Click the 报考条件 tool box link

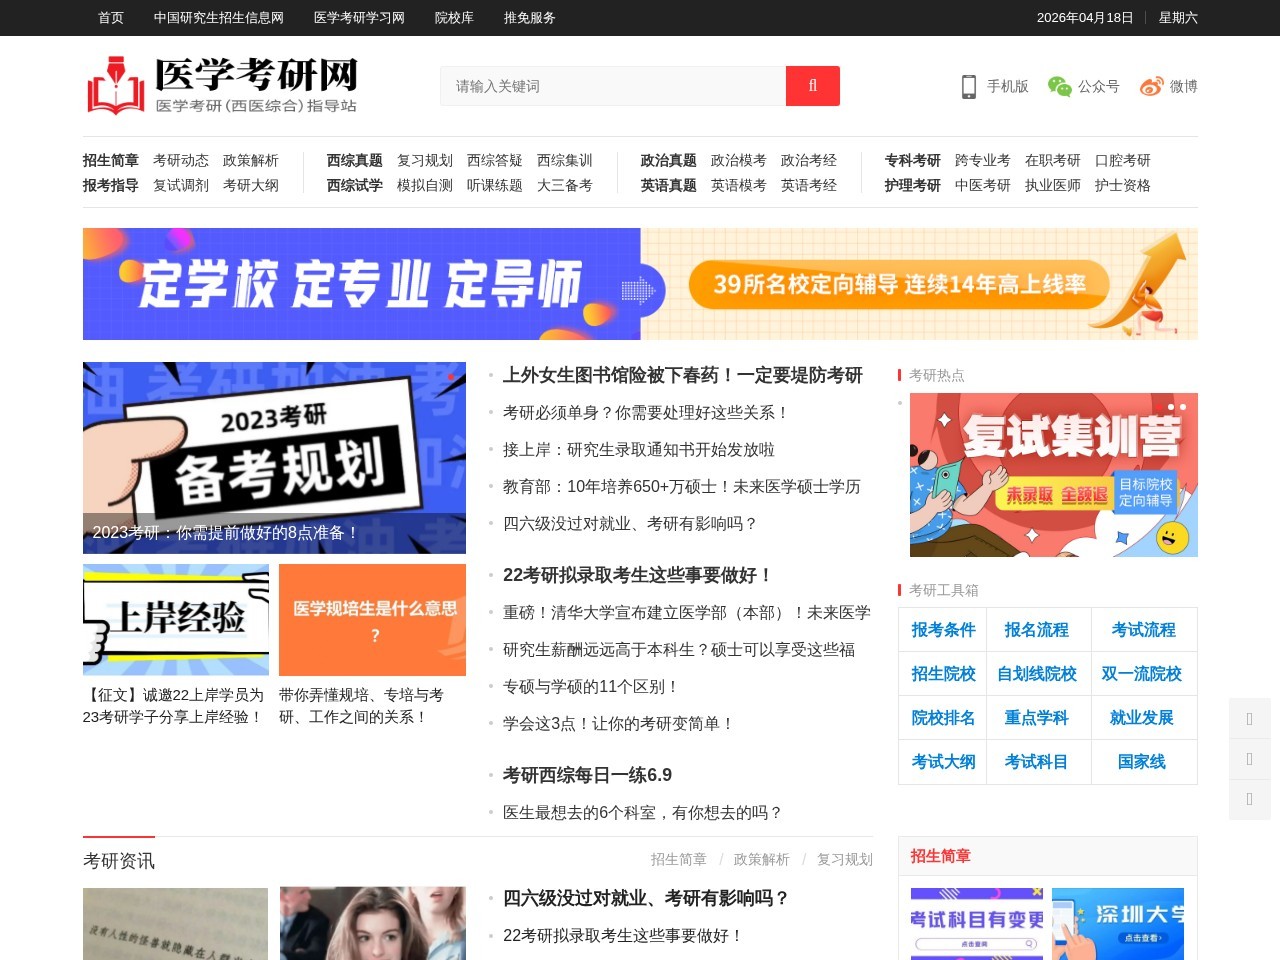click(x=942, y=629)
